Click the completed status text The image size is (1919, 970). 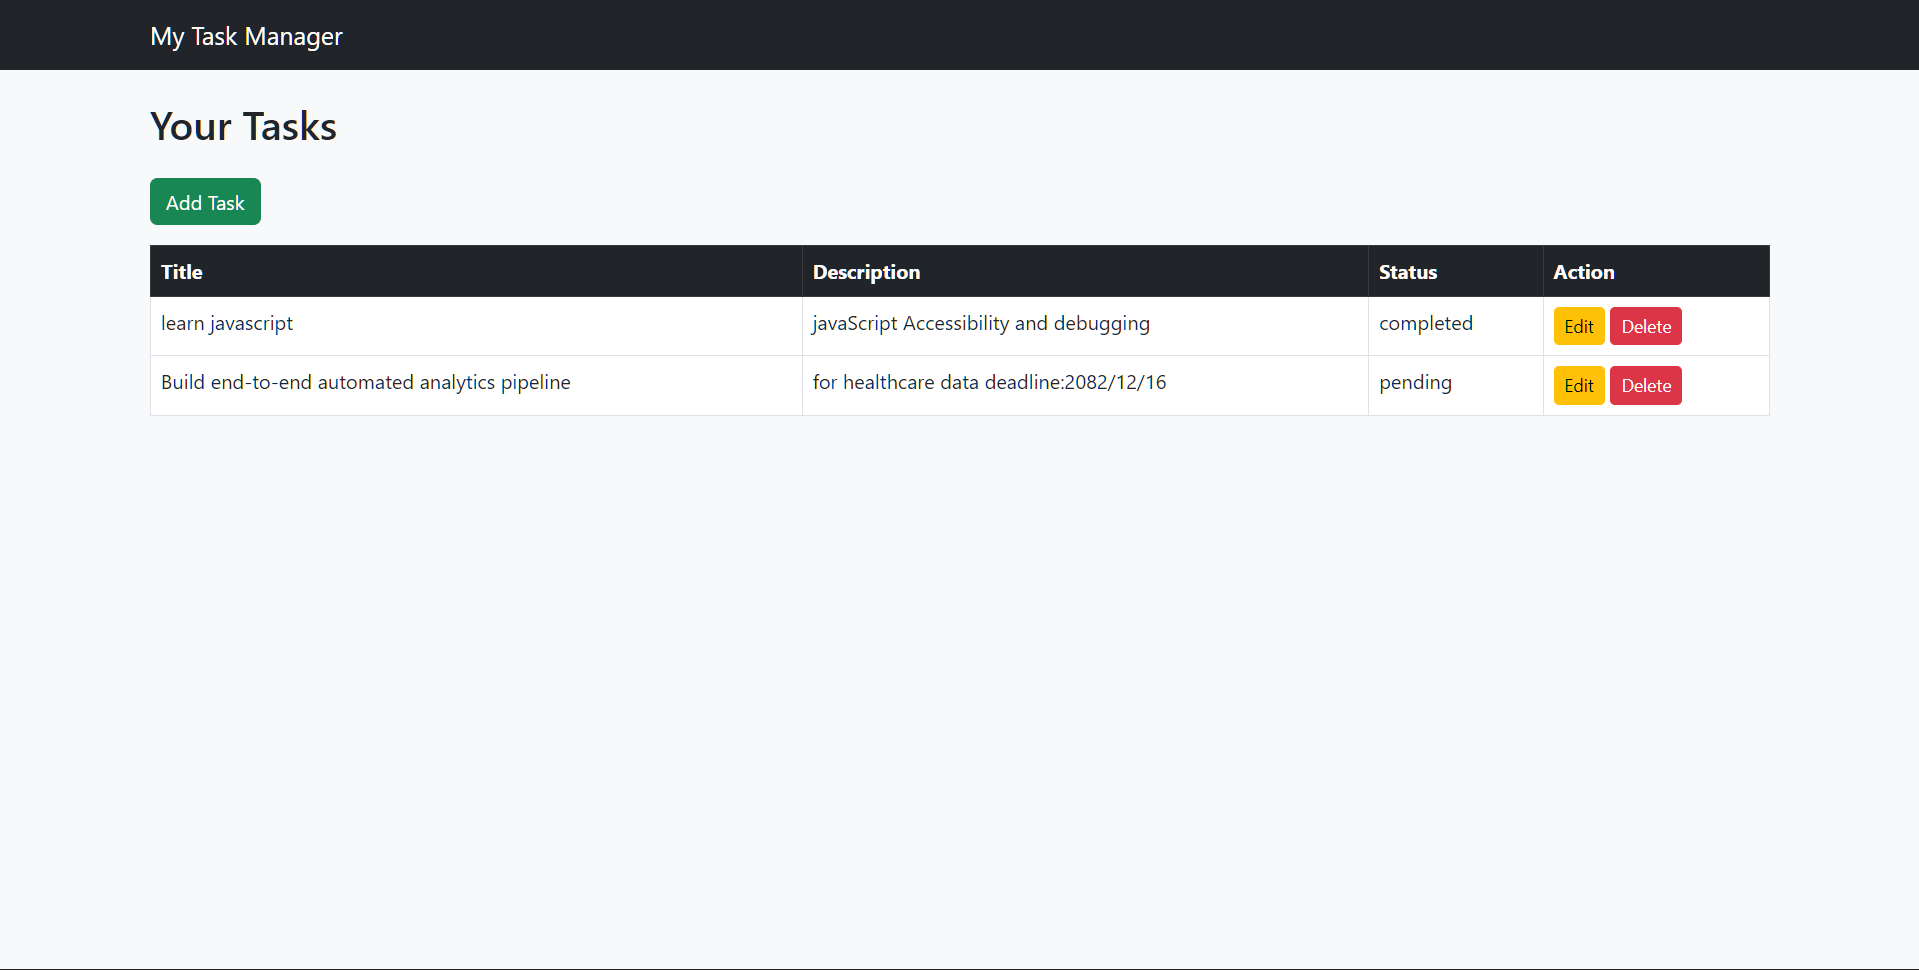point(1425,324)
